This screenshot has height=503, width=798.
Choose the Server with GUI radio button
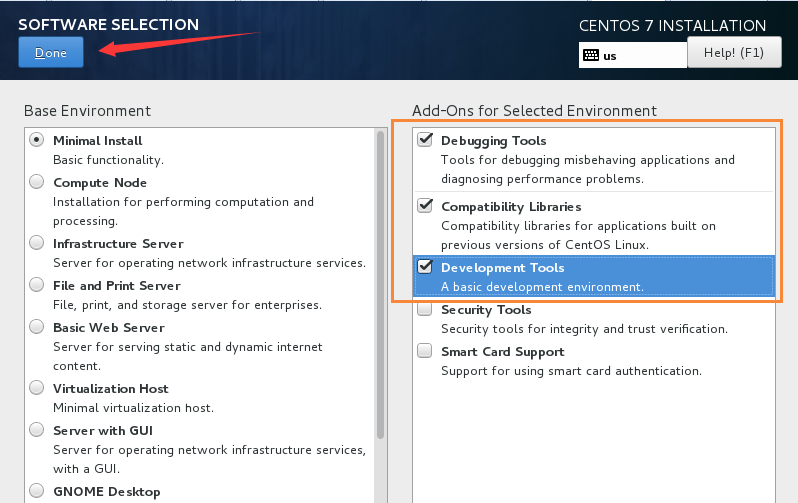[37, 430]
